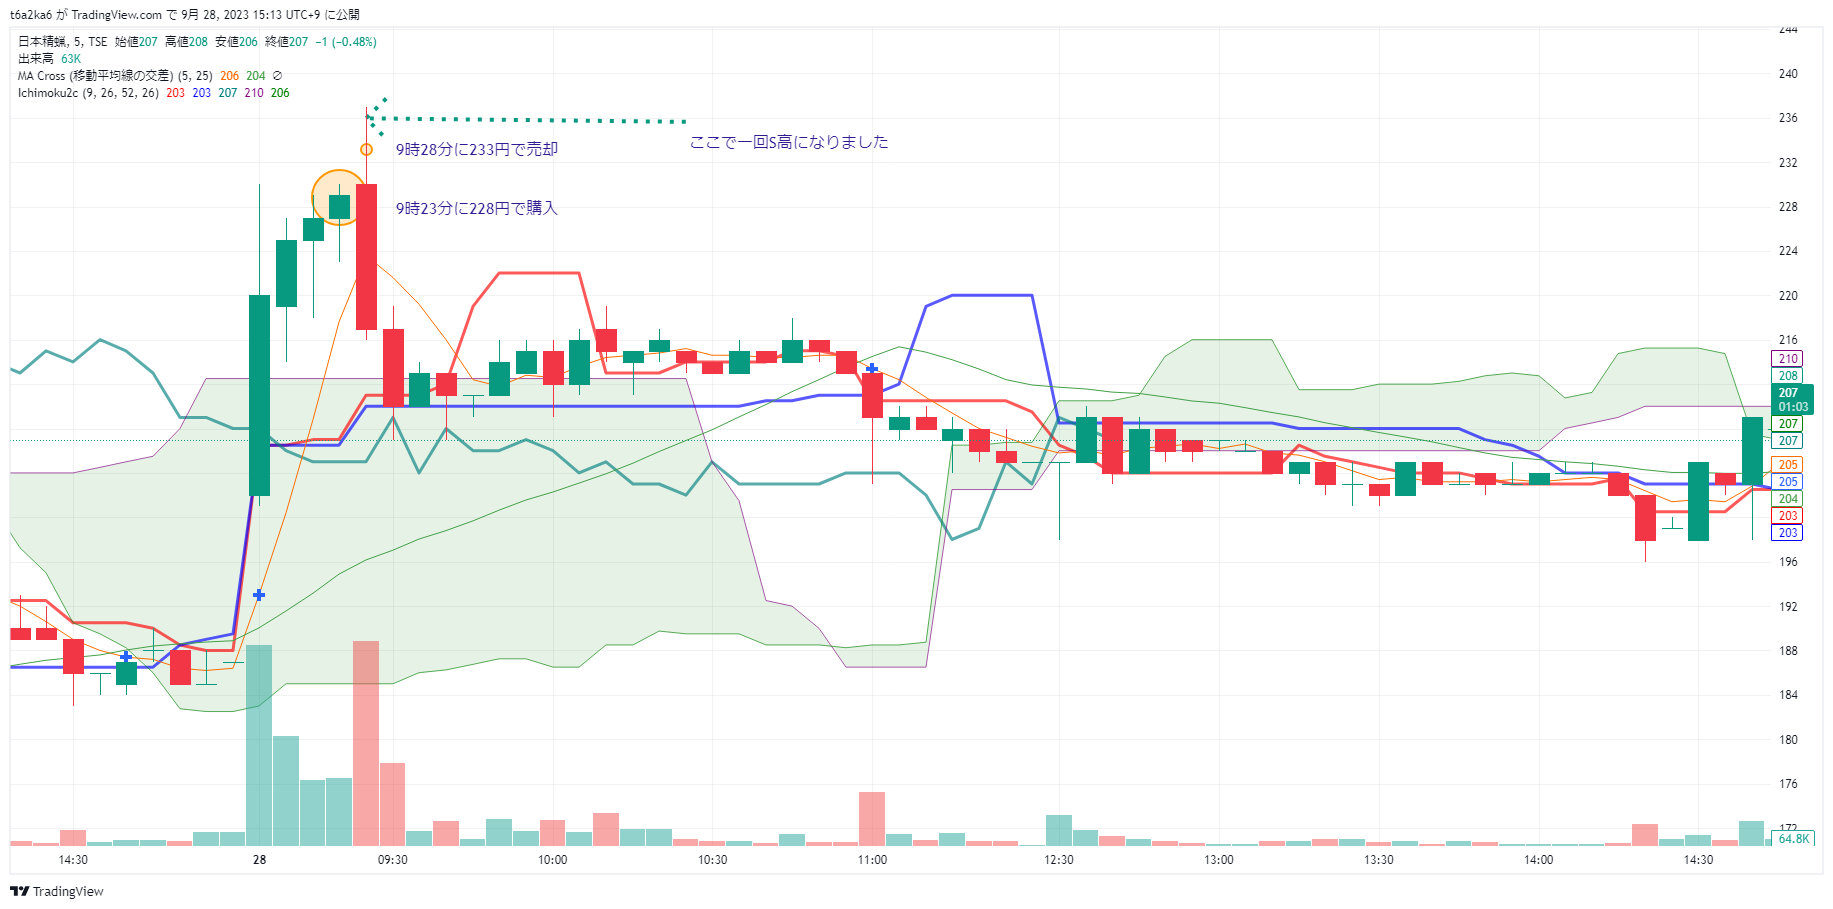1833x909 pixels.
Task: Click the small orange ring marker near 233
Action: point(367,150)
